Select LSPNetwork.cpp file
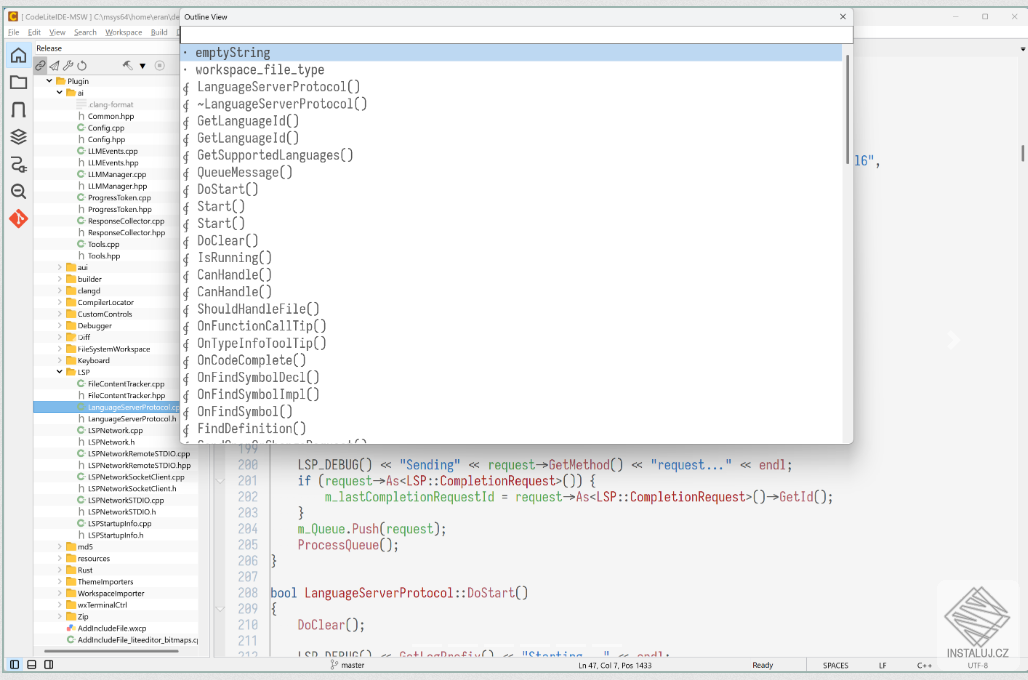Screen dimensions: 1028x680 [x=115, y=430]
